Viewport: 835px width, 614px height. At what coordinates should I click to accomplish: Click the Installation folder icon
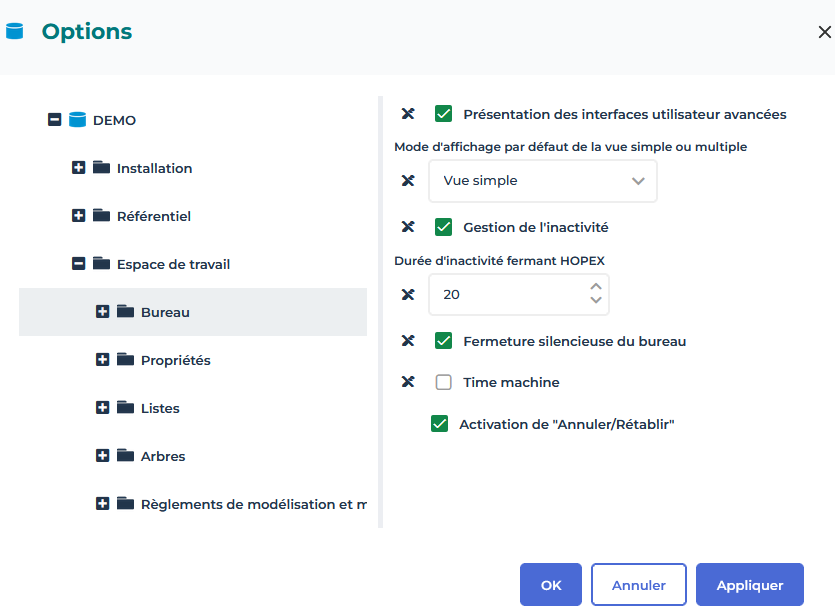tap(101, 168)
